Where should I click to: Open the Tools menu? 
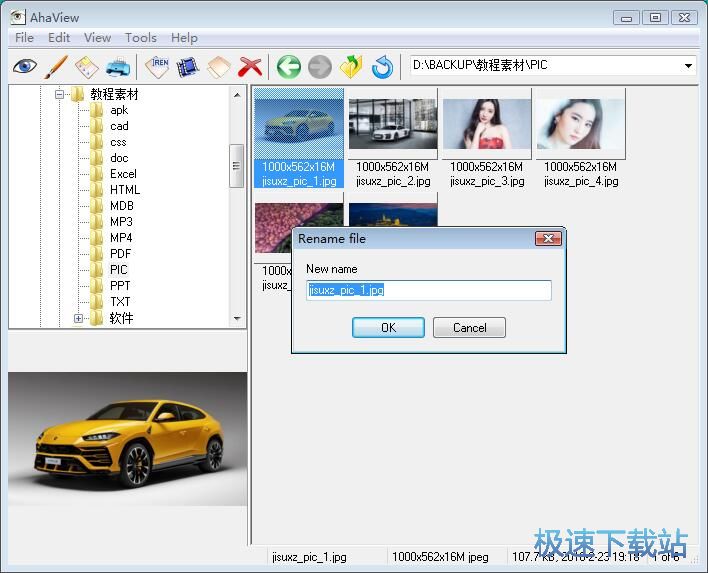point(140,37)
